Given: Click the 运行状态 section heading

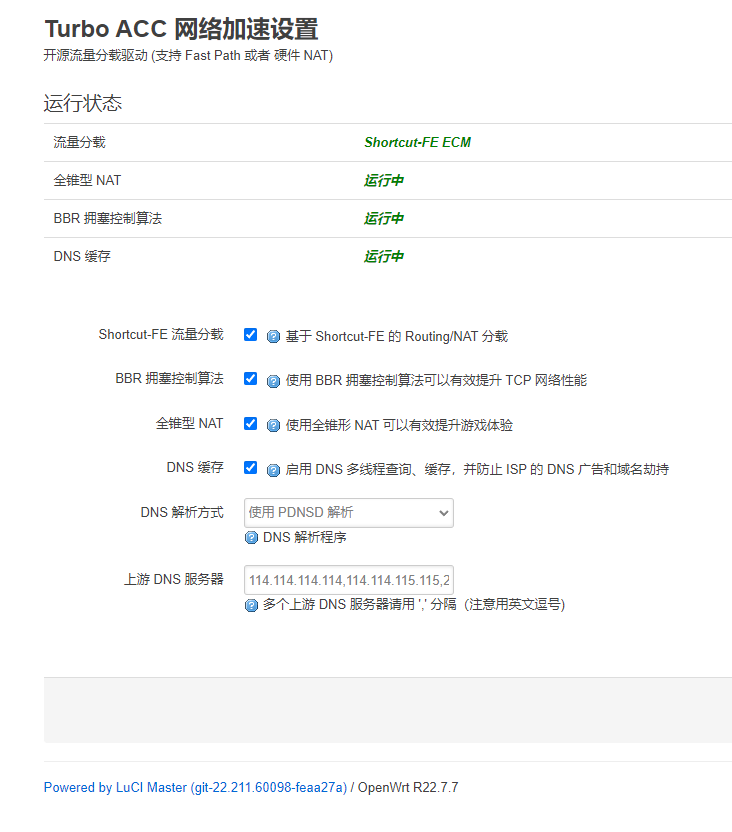Looking at the screenshot, I should click(83, 103).
